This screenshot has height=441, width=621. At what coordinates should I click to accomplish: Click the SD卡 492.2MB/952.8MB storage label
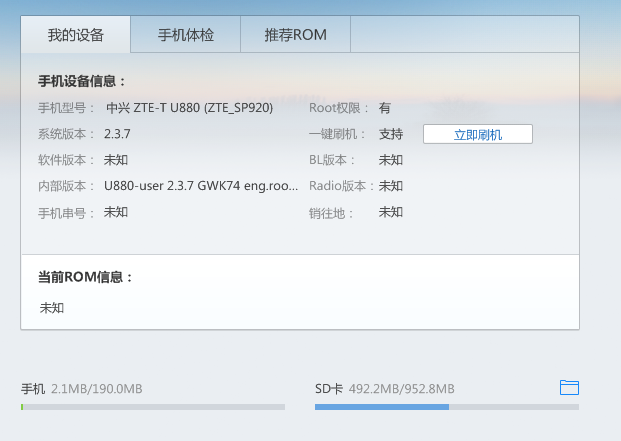(385, 388)
